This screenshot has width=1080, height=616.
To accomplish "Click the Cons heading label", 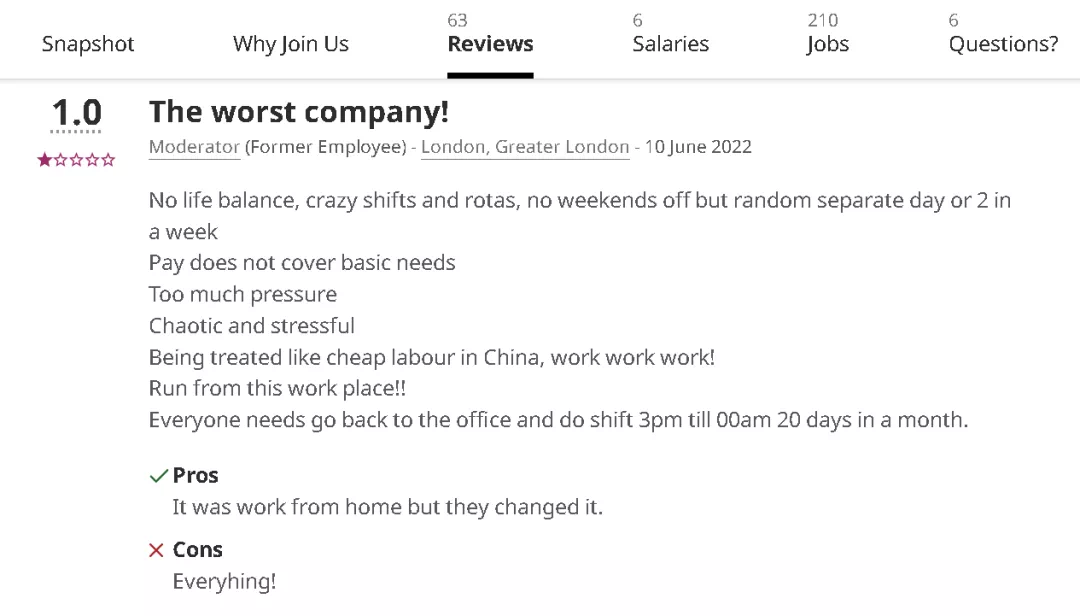I will tap(197, 550).
